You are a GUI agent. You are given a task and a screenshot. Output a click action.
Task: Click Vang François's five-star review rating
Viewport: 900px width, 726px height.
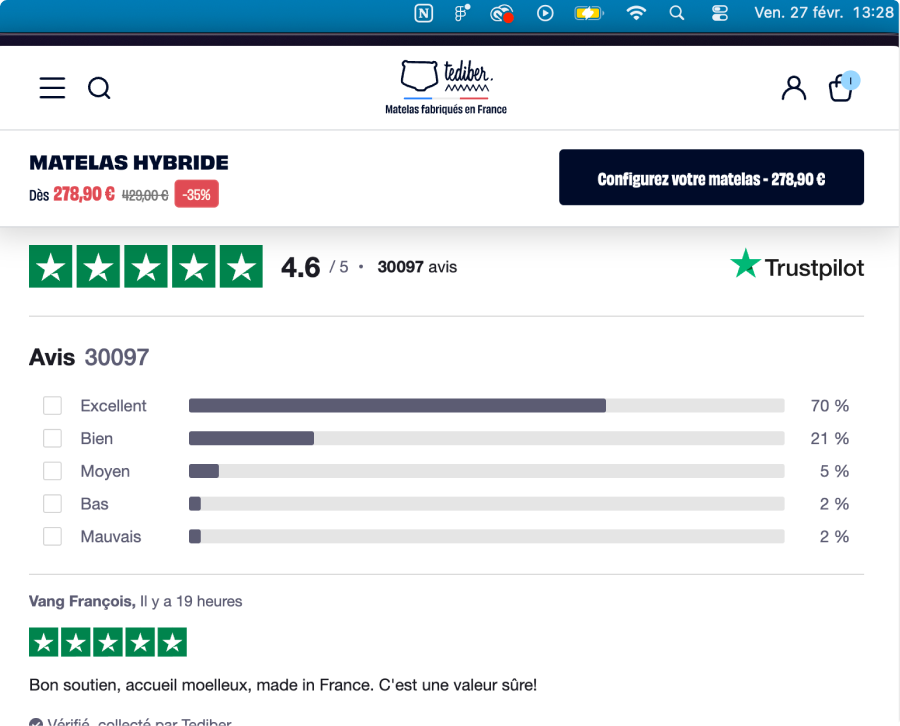click(x=108, y=642)
